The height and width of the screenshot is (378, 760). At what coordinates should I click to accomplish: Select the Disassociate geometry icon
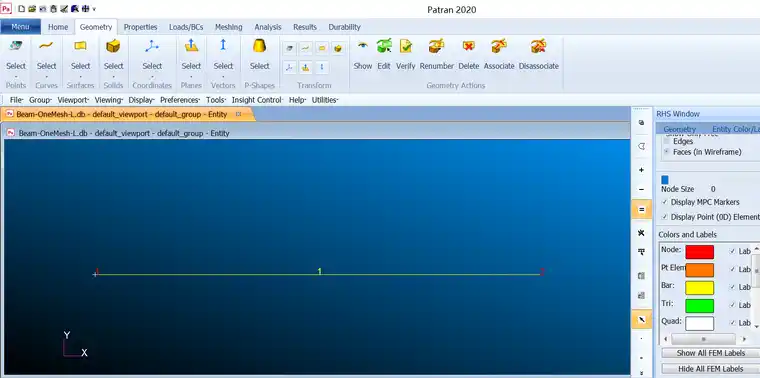(538, 46)
